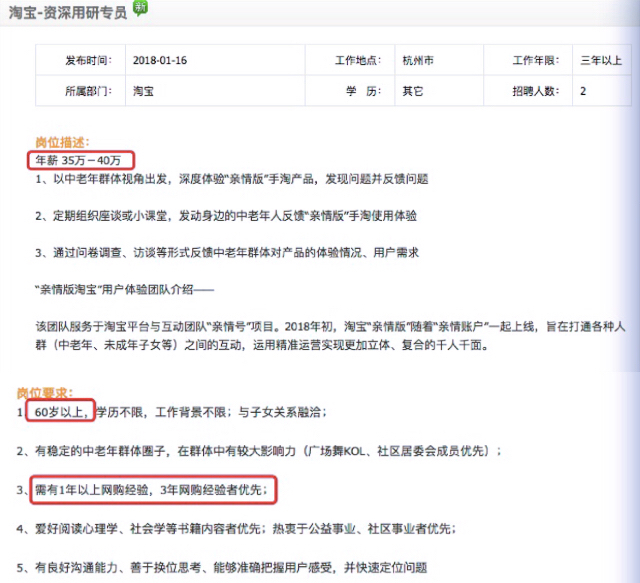Click the text 60岁以上
The width and height of the screenshot is (640, 583).
(x=61, y=412)
